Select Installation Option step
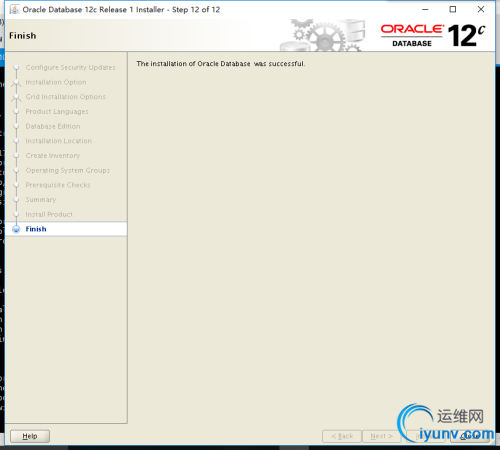This screenshot has height=450, width=500. (56, 82)
